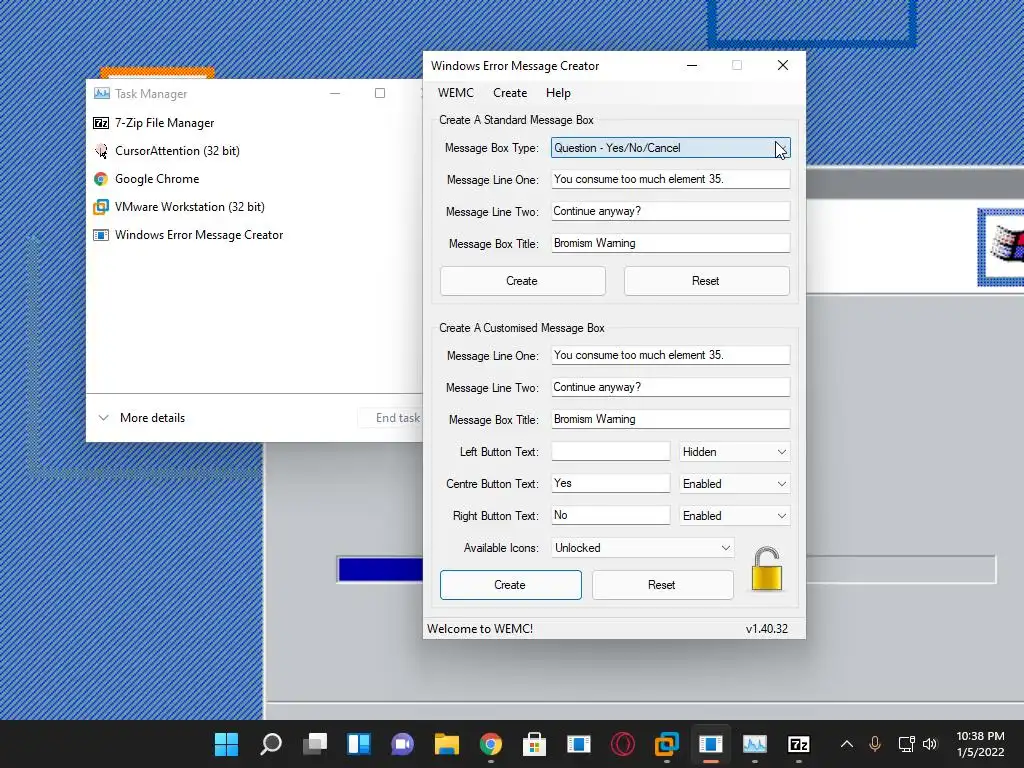This screenshot has height=768, width=1024.
Task: Switch to 7-Zip on taskbar
Action: tap(799, 744)
